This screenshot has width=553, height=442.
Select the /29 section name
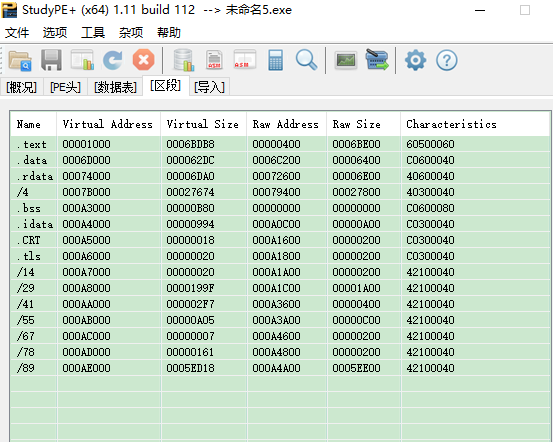point(25,288)
